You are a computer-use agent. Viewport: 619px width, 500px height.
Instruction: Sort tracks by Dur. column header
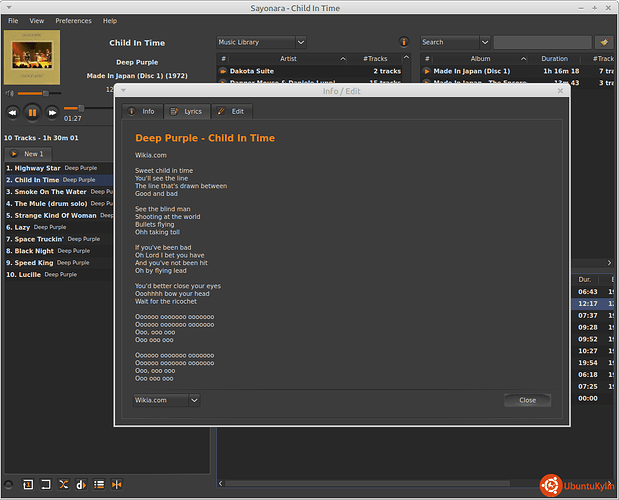pos(585,279)
